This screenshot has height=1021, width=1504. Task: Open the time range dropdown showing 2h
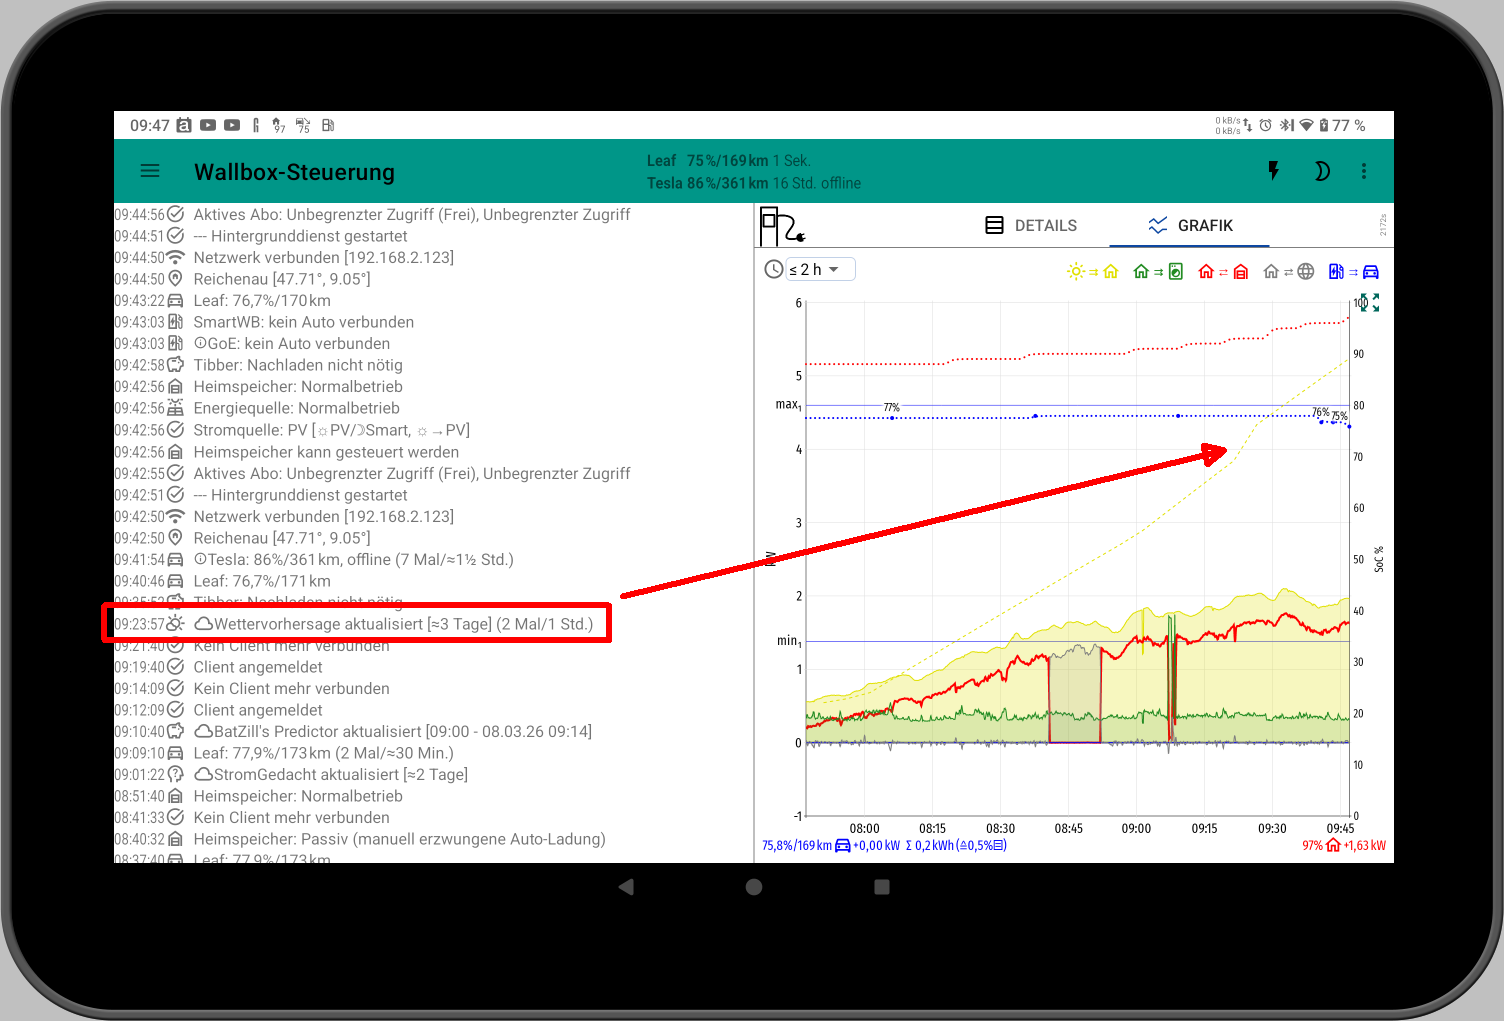coord(818,269)
